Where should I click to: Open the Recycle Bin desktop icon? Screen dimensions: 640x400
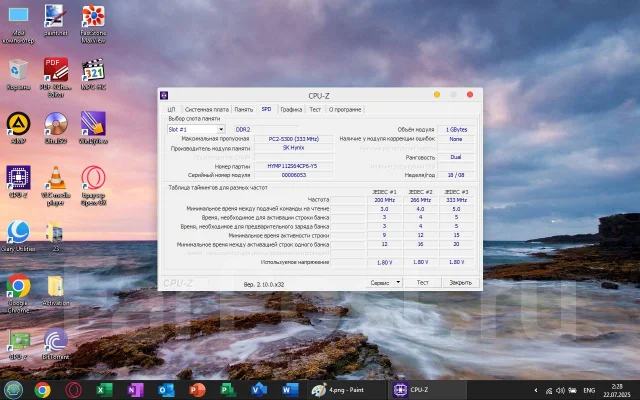point(18,74)
